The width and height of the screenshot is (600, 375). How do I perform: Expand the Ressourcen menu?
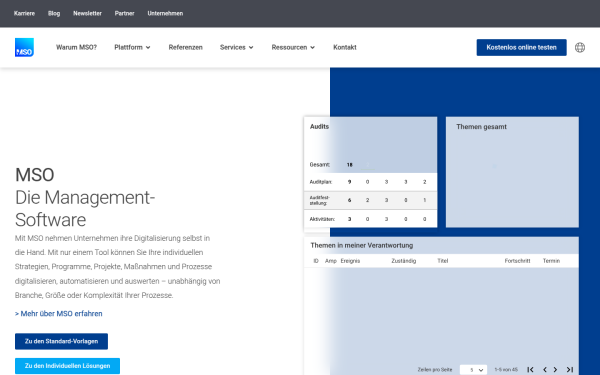click(x=293, y=47)
